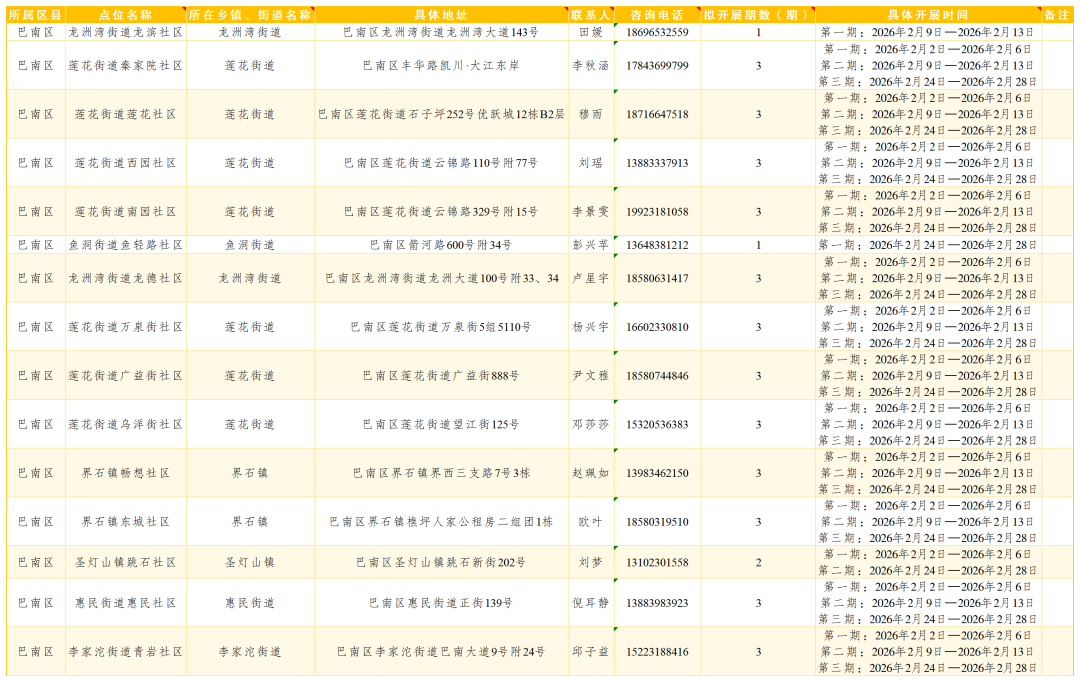Select the 具体开展时间 column header

[x=927, y=15]
